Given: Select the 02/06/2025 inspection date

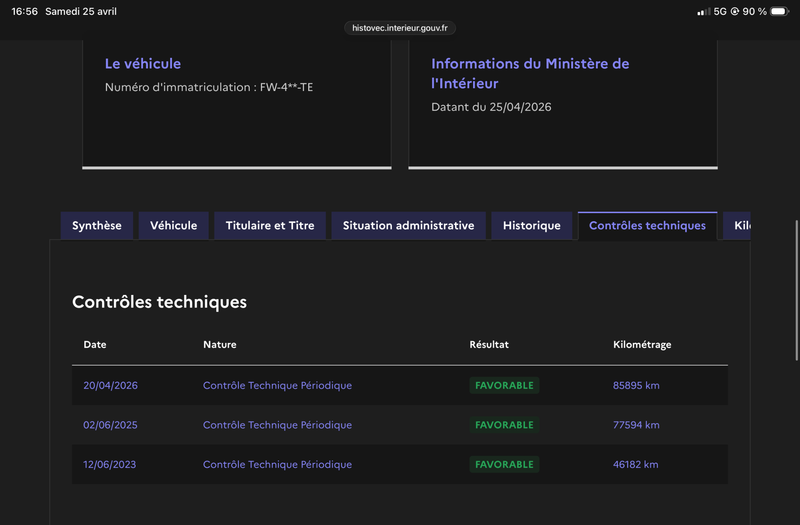Looking at the screenshot, I should pos(110,425).
